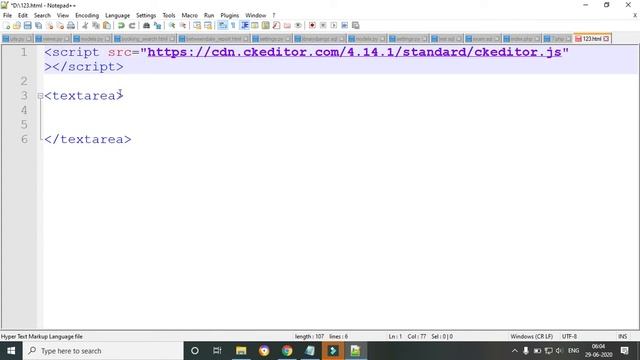The image size is (640, 360).
Task: Toggle Word wrap toolbar button
Action: (222, 25)
